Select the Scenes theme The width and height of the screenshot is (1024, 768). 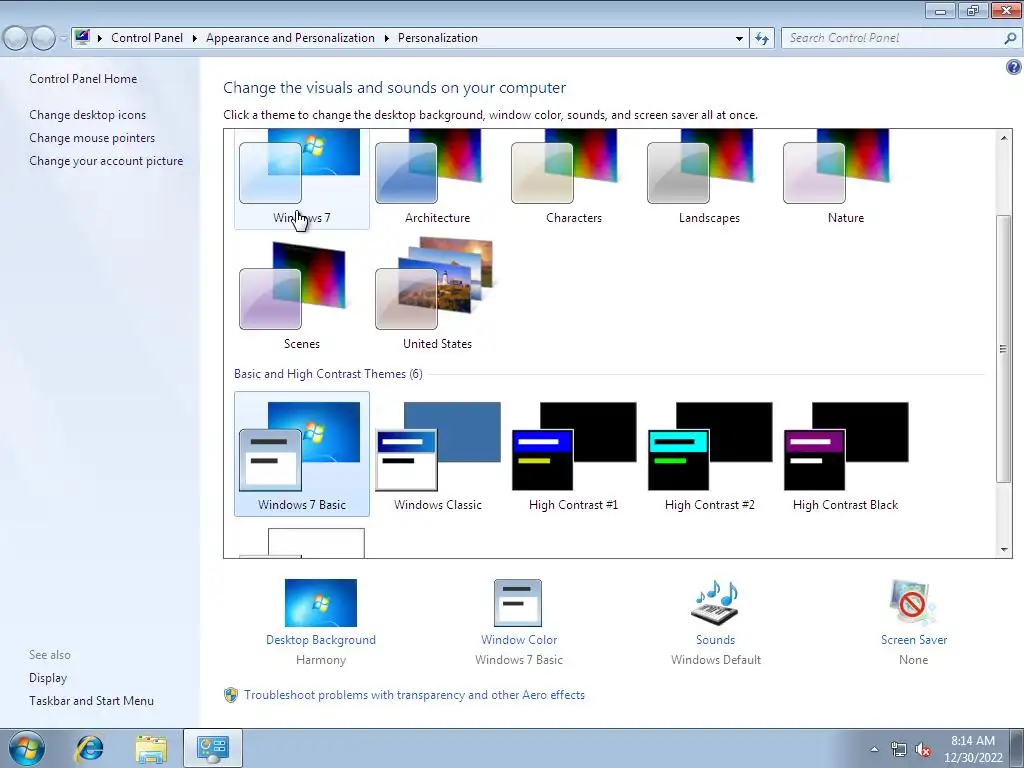click(302, 295)
